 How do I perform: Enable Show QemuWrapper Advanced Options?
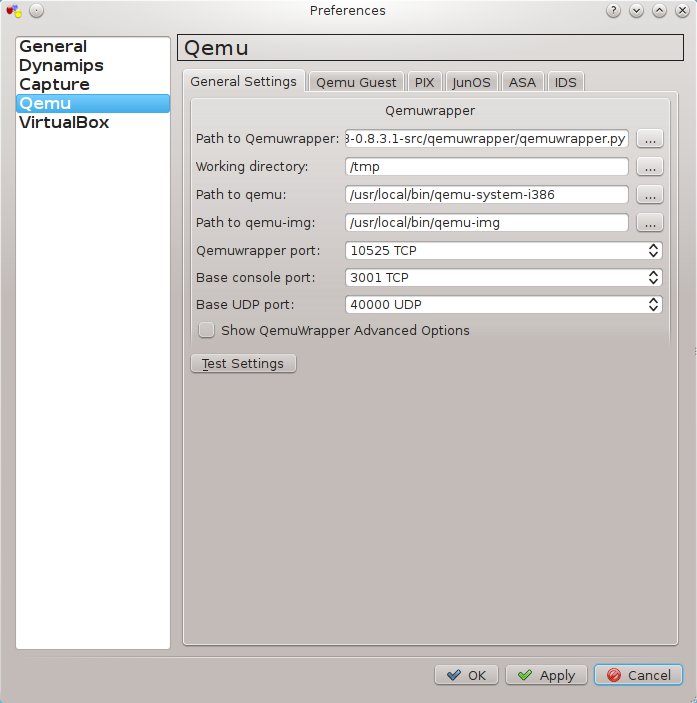coord(207,330)
